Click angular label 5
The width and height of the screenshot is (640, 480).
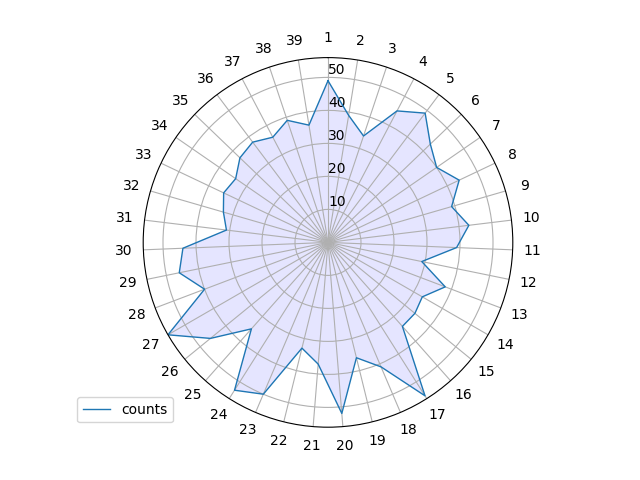point(450,78)
